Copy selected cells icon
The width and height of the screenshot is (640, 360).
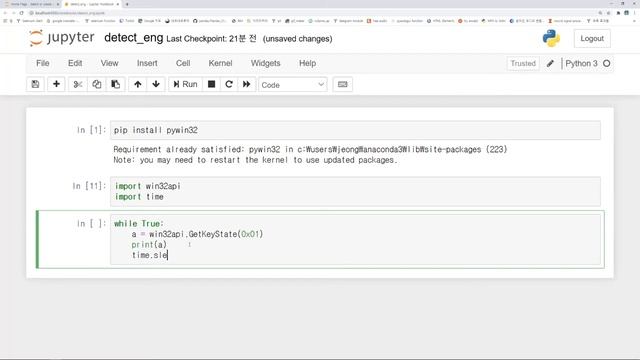[97, 84]
